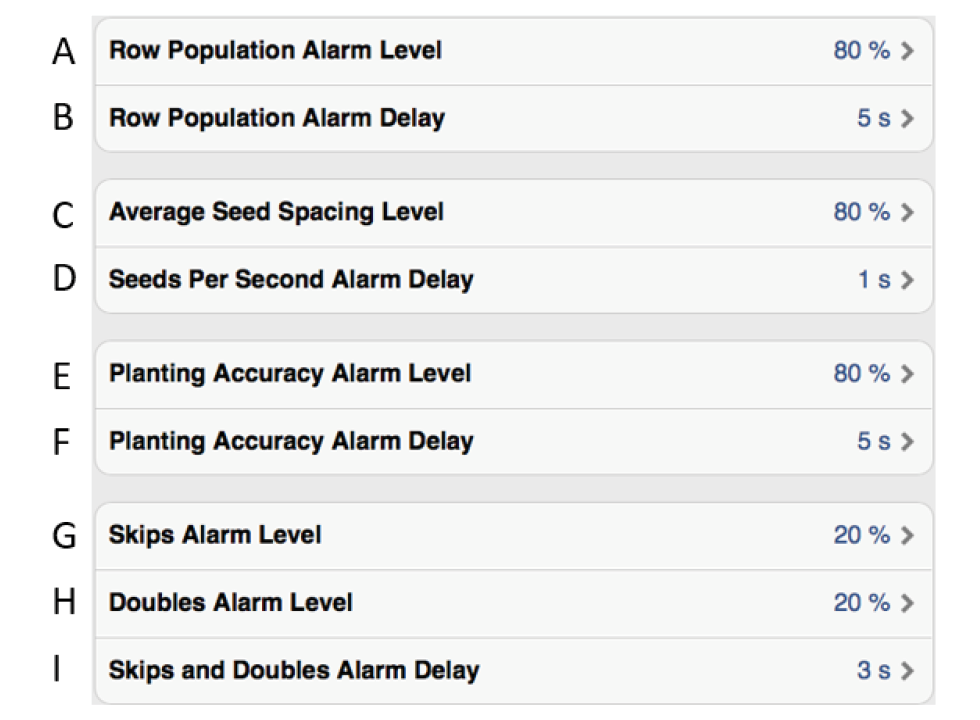
Task: Expand chevron beside Planting Accuracy Alarm Level
Action: click(x=907, y=374)
